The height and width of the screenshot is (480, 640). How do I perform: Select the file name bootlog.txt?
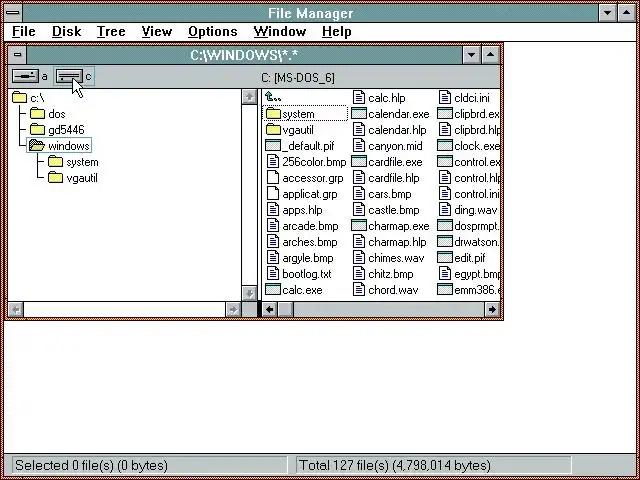point(307,274)
